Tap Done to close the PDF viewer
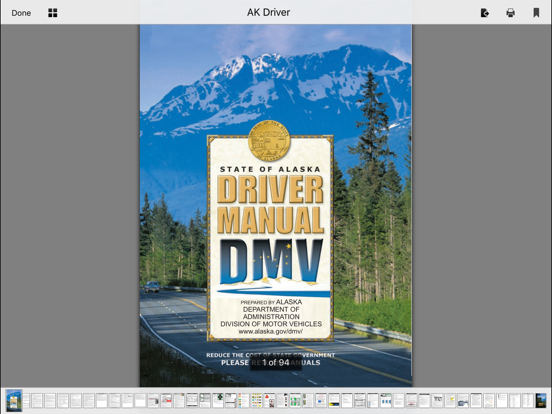 21,13
